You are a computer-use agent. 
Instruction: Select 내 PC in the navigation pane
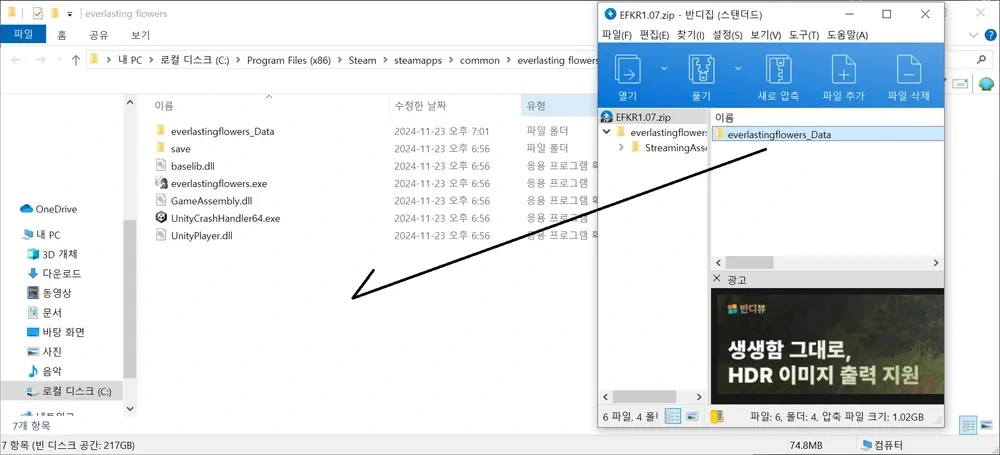[x=41, y=235]
